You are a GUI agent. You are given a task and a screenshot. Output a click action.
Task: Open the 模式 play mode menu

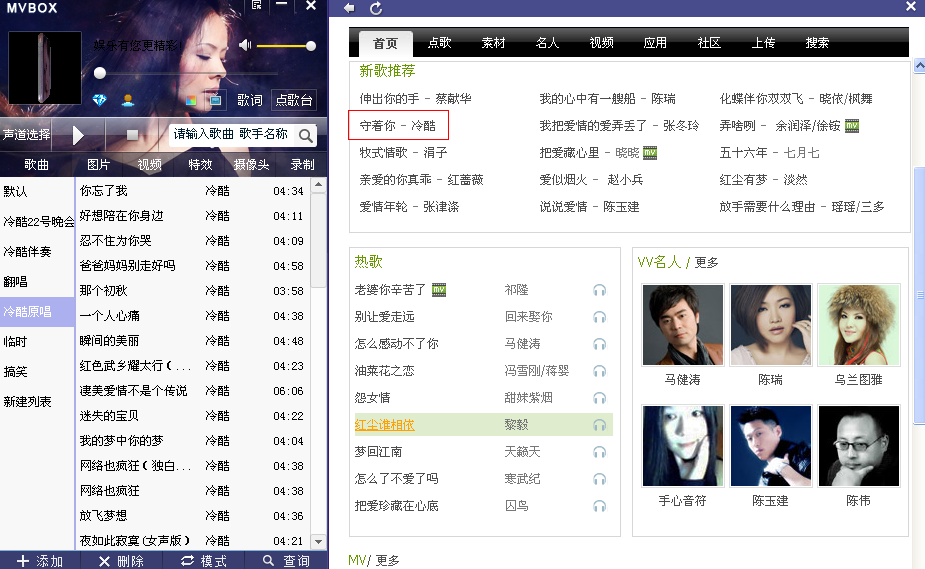203,561
